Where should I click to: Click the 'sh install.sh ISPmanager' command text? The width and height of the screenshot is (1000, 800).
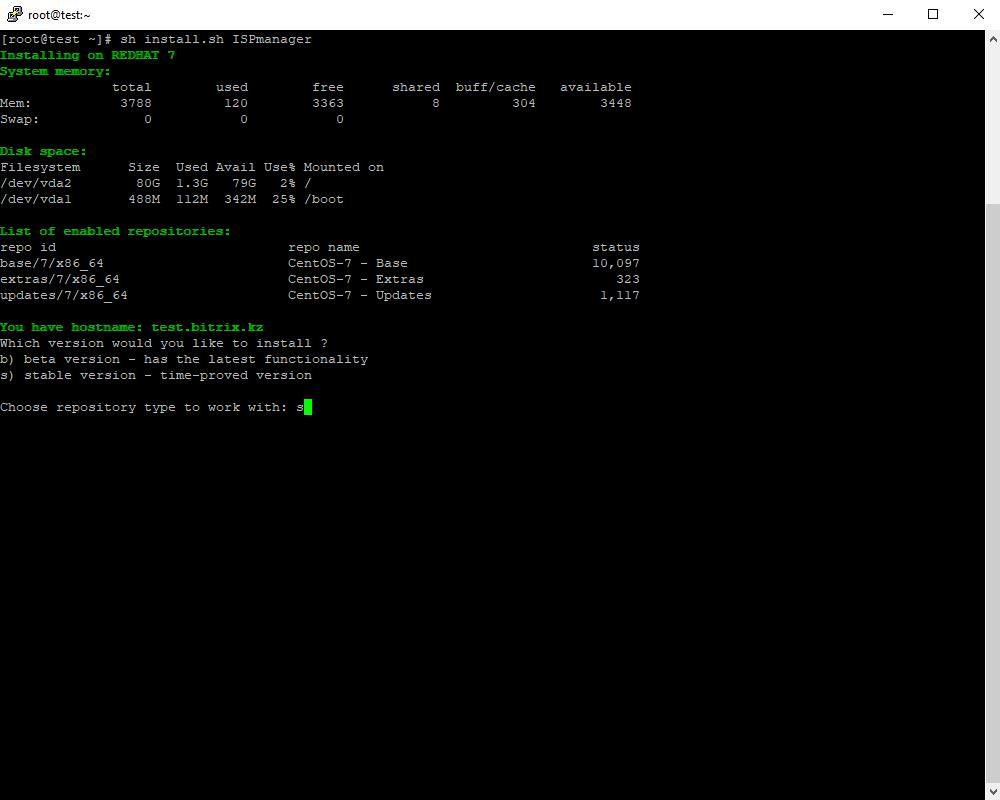coord(216,39)
